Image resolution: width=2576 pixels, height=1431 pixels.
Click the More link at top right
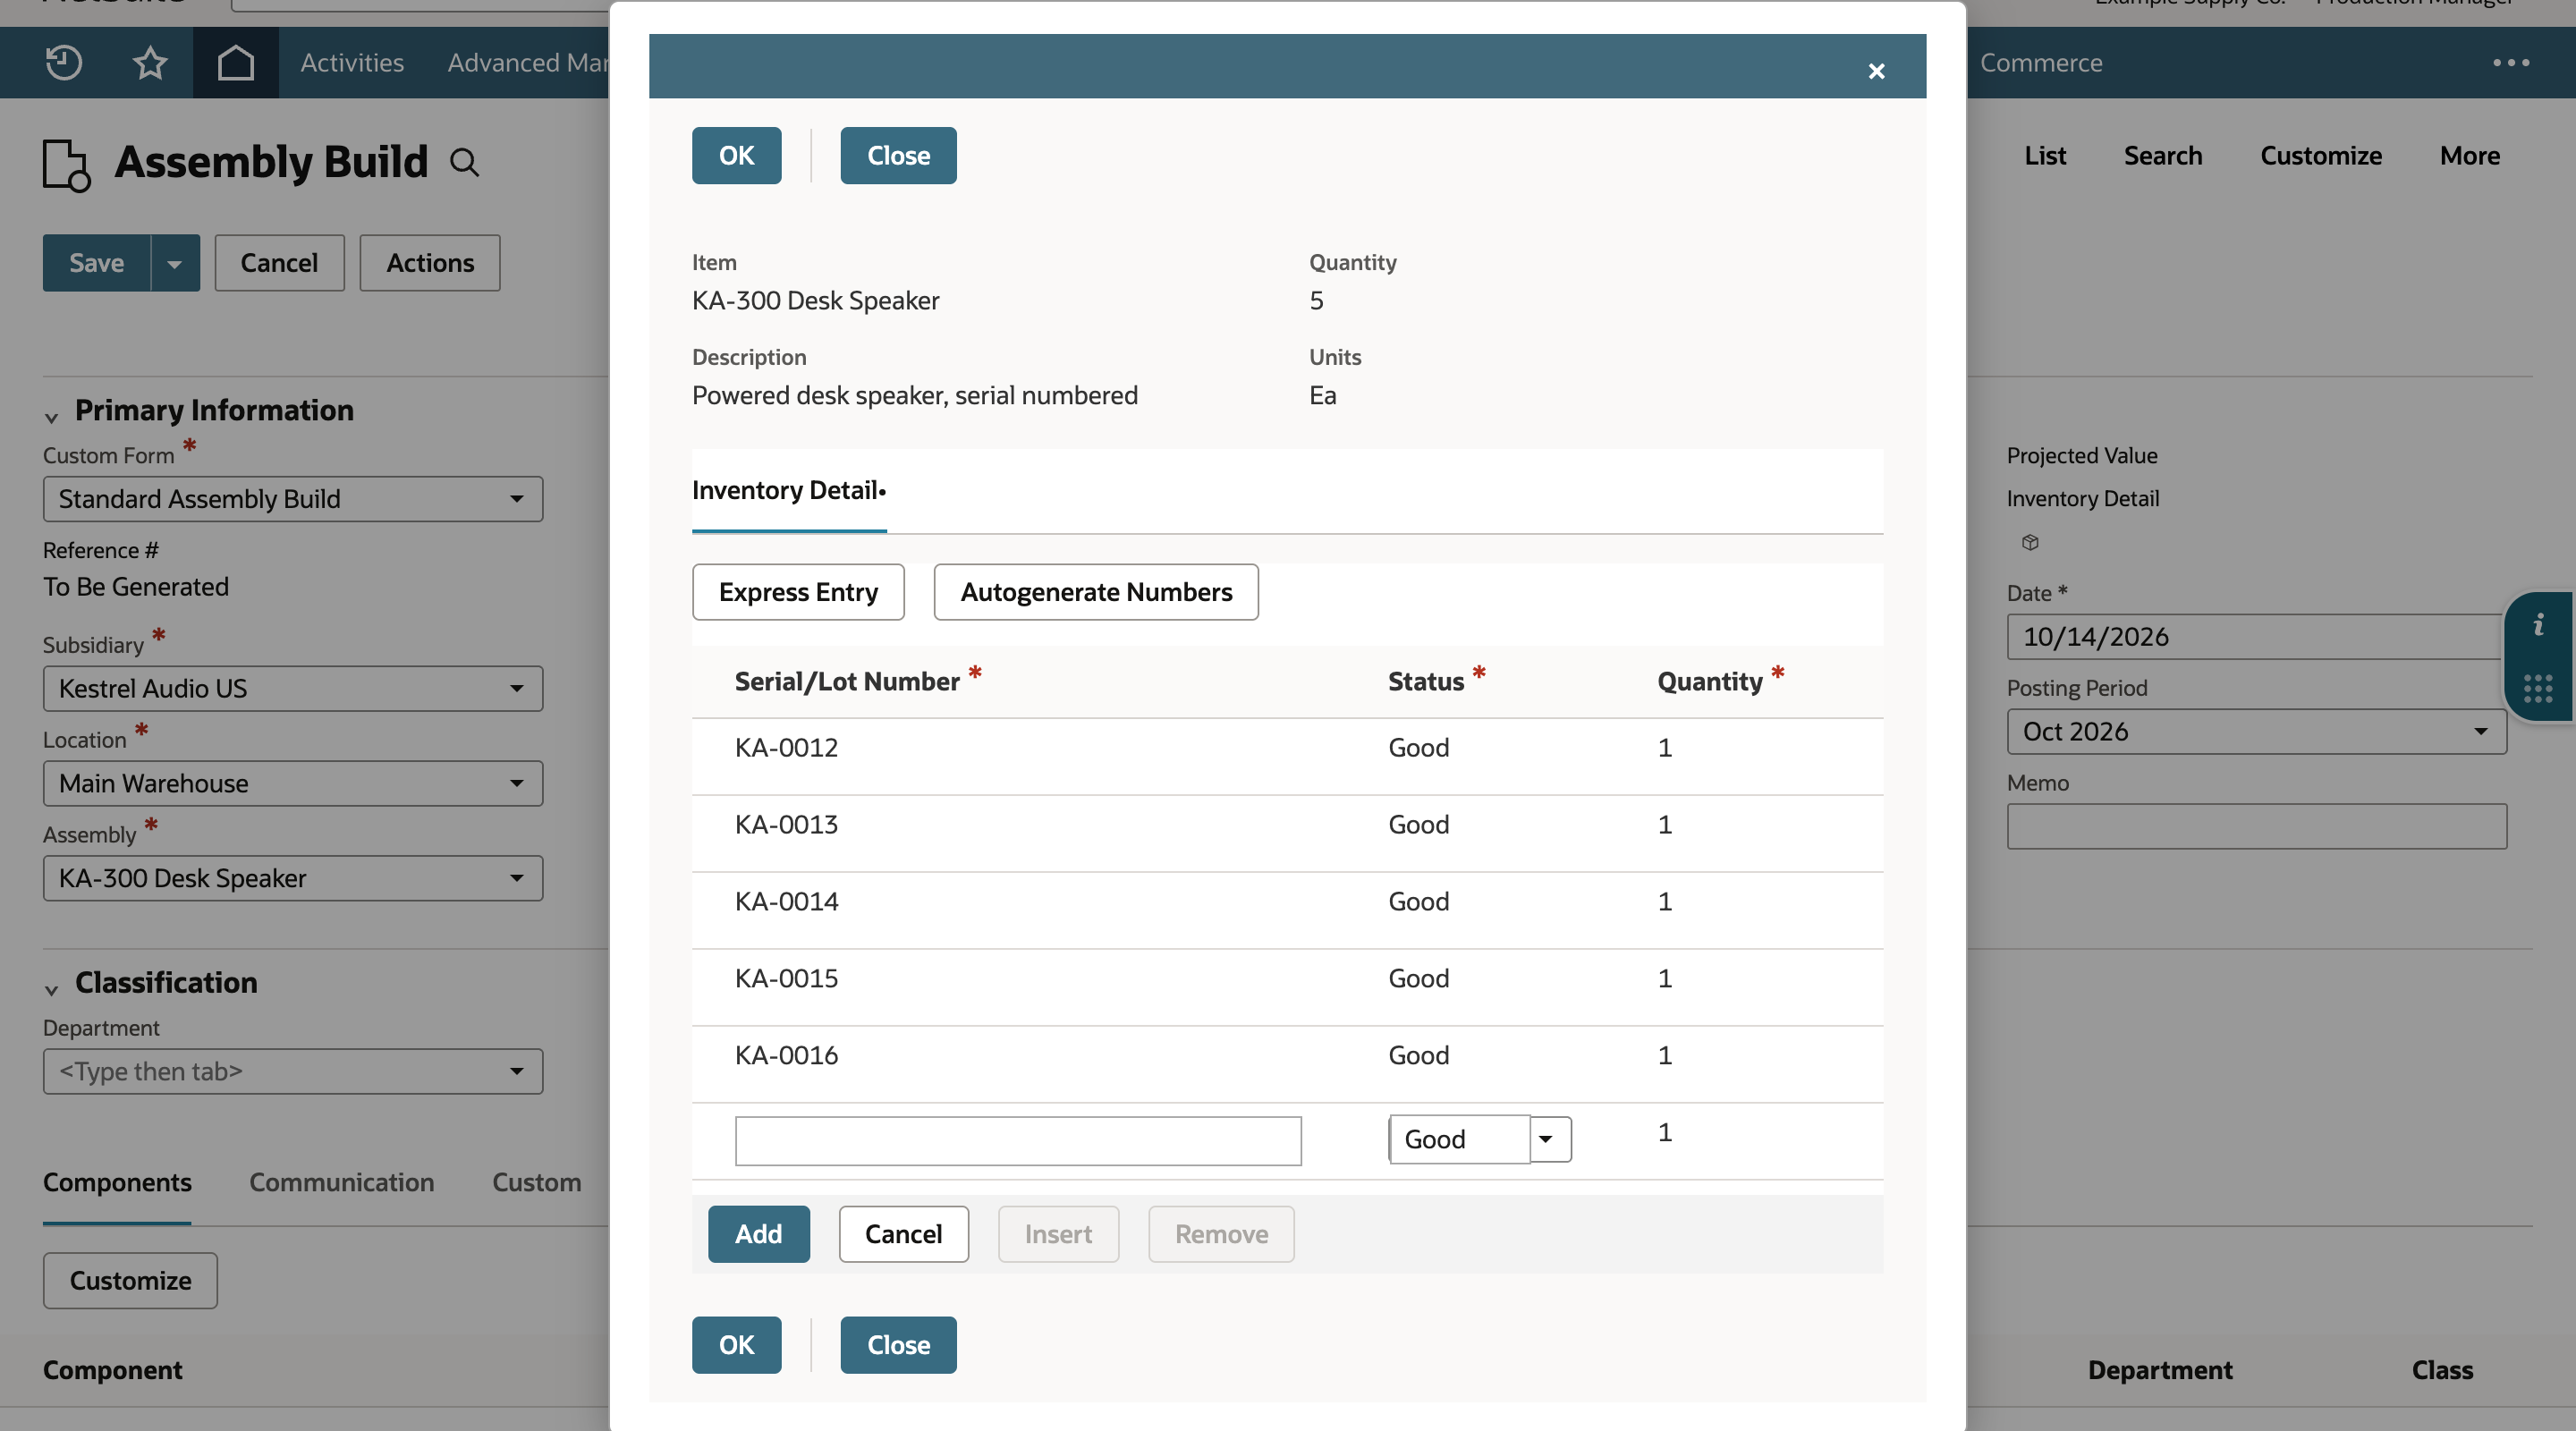(x=2469, y=155)
